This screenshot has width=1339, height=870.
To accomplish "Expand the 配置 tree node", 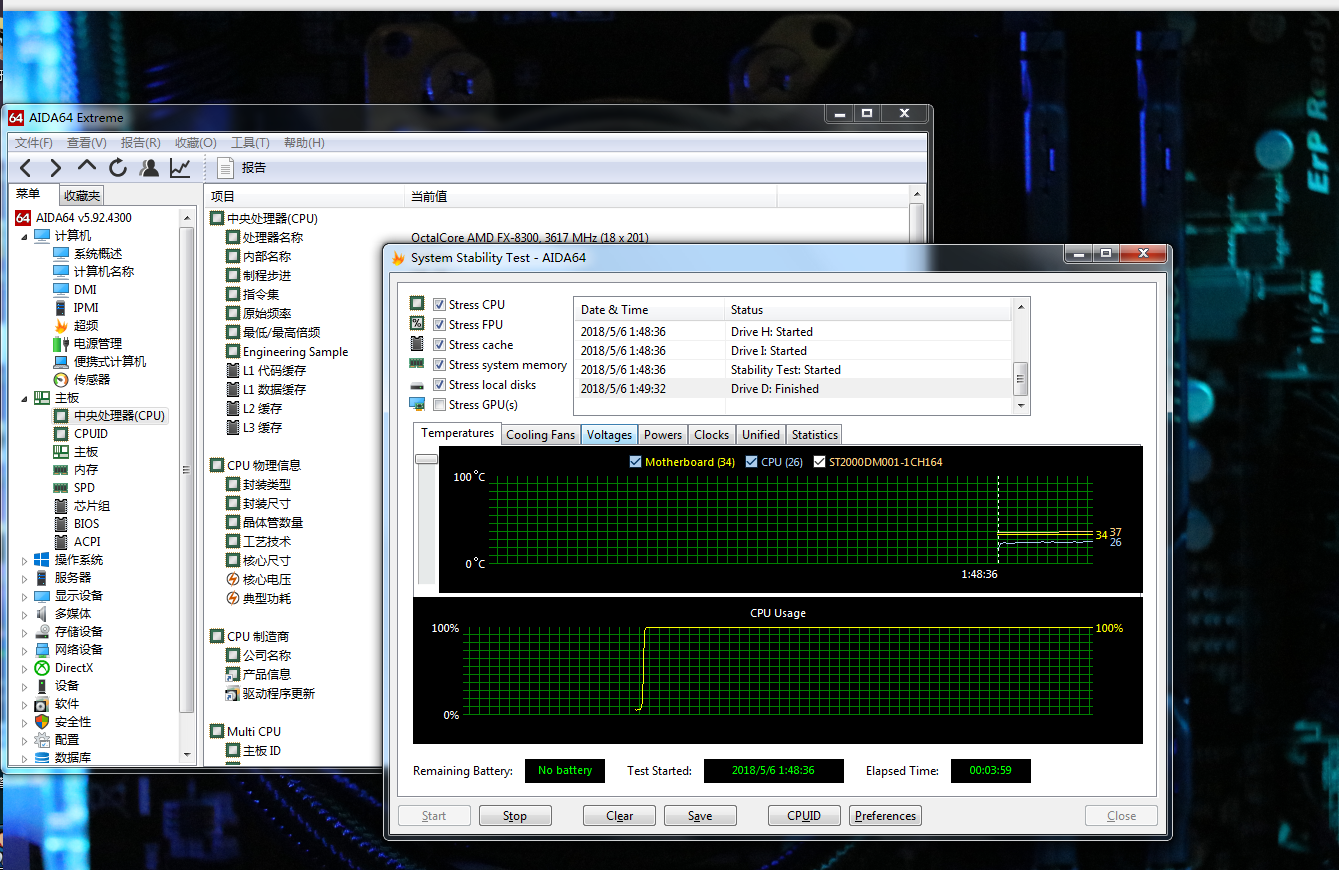I will (24, 740).
